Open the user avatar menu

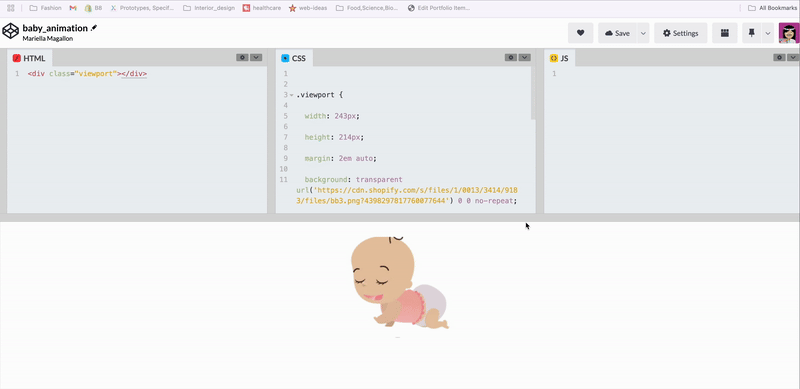point(789,33)
